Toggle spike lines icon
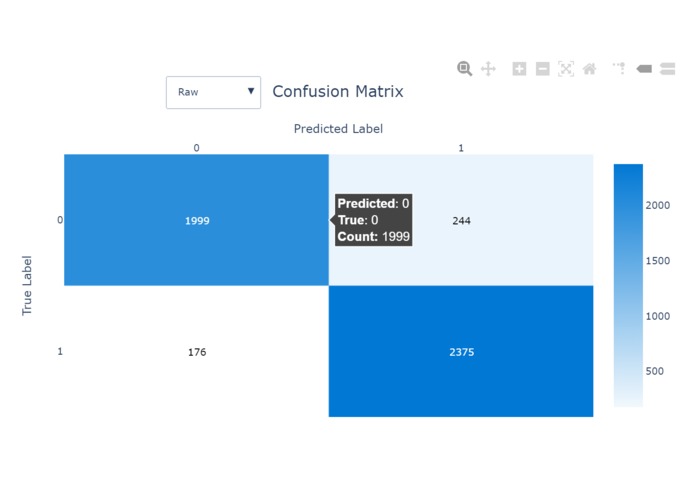 click(619, 68)
